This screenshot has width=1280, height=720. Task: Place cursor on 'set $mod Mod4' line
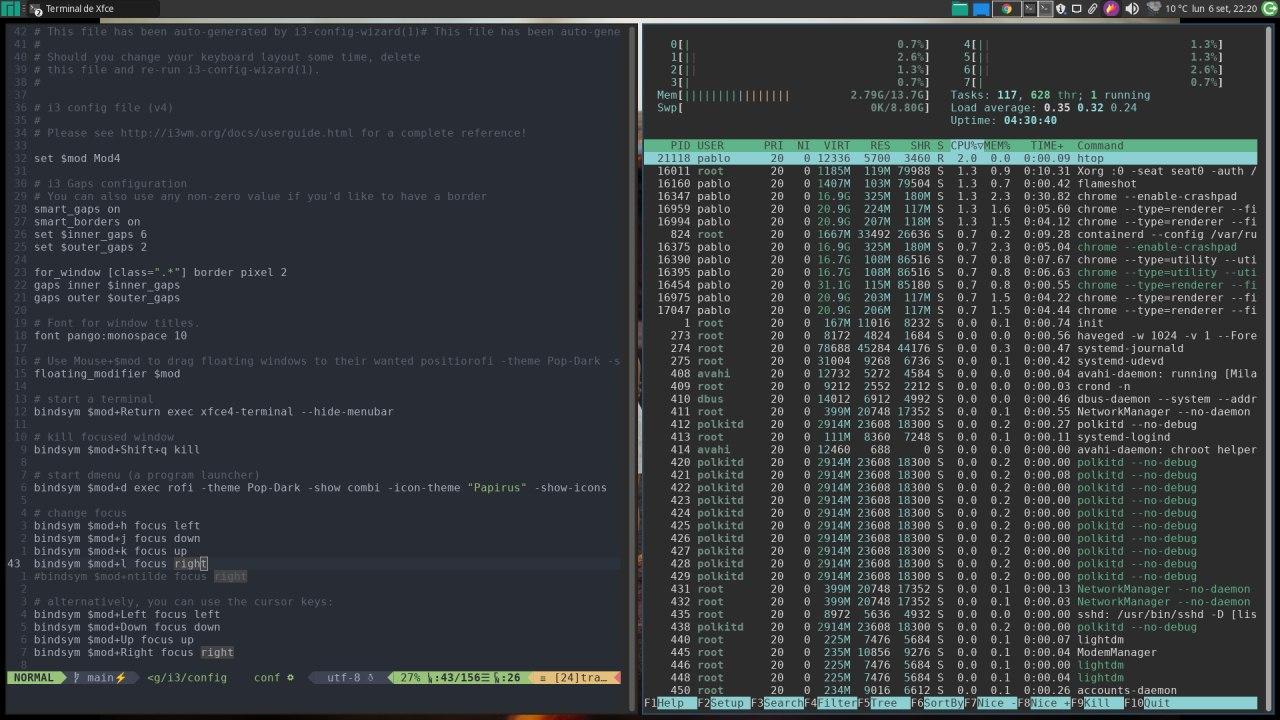pyautogui.click(x=77, y=158)
